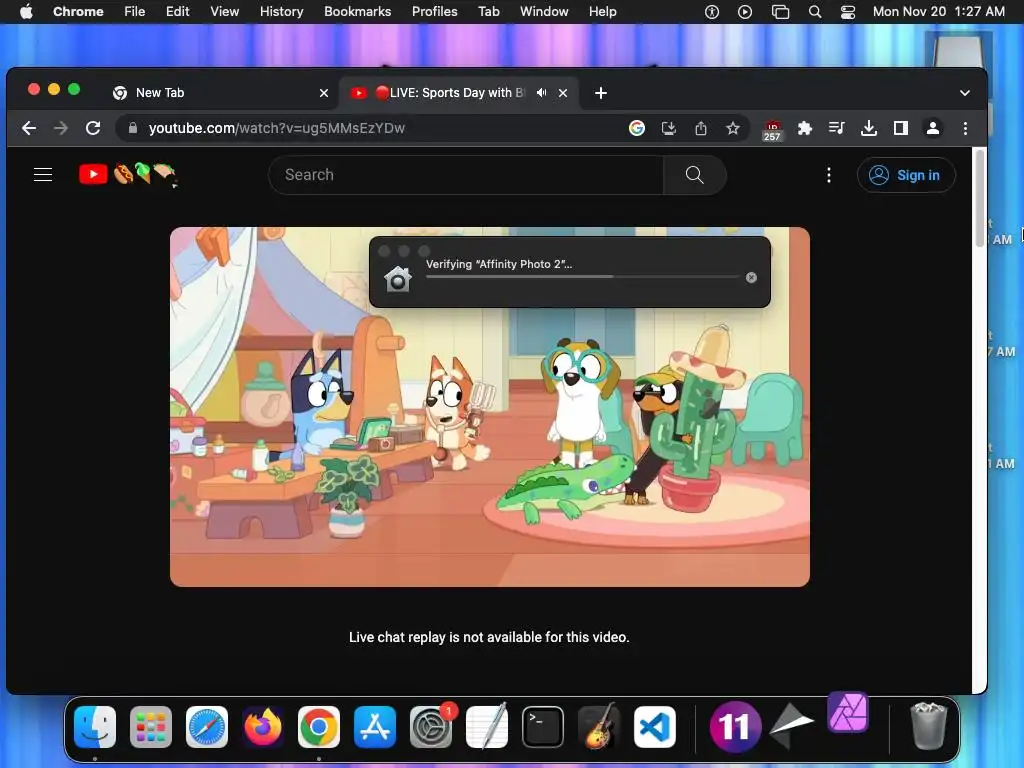Click the Now Playing menu bar icon
1024x768 pixels.
pos(744,12)
